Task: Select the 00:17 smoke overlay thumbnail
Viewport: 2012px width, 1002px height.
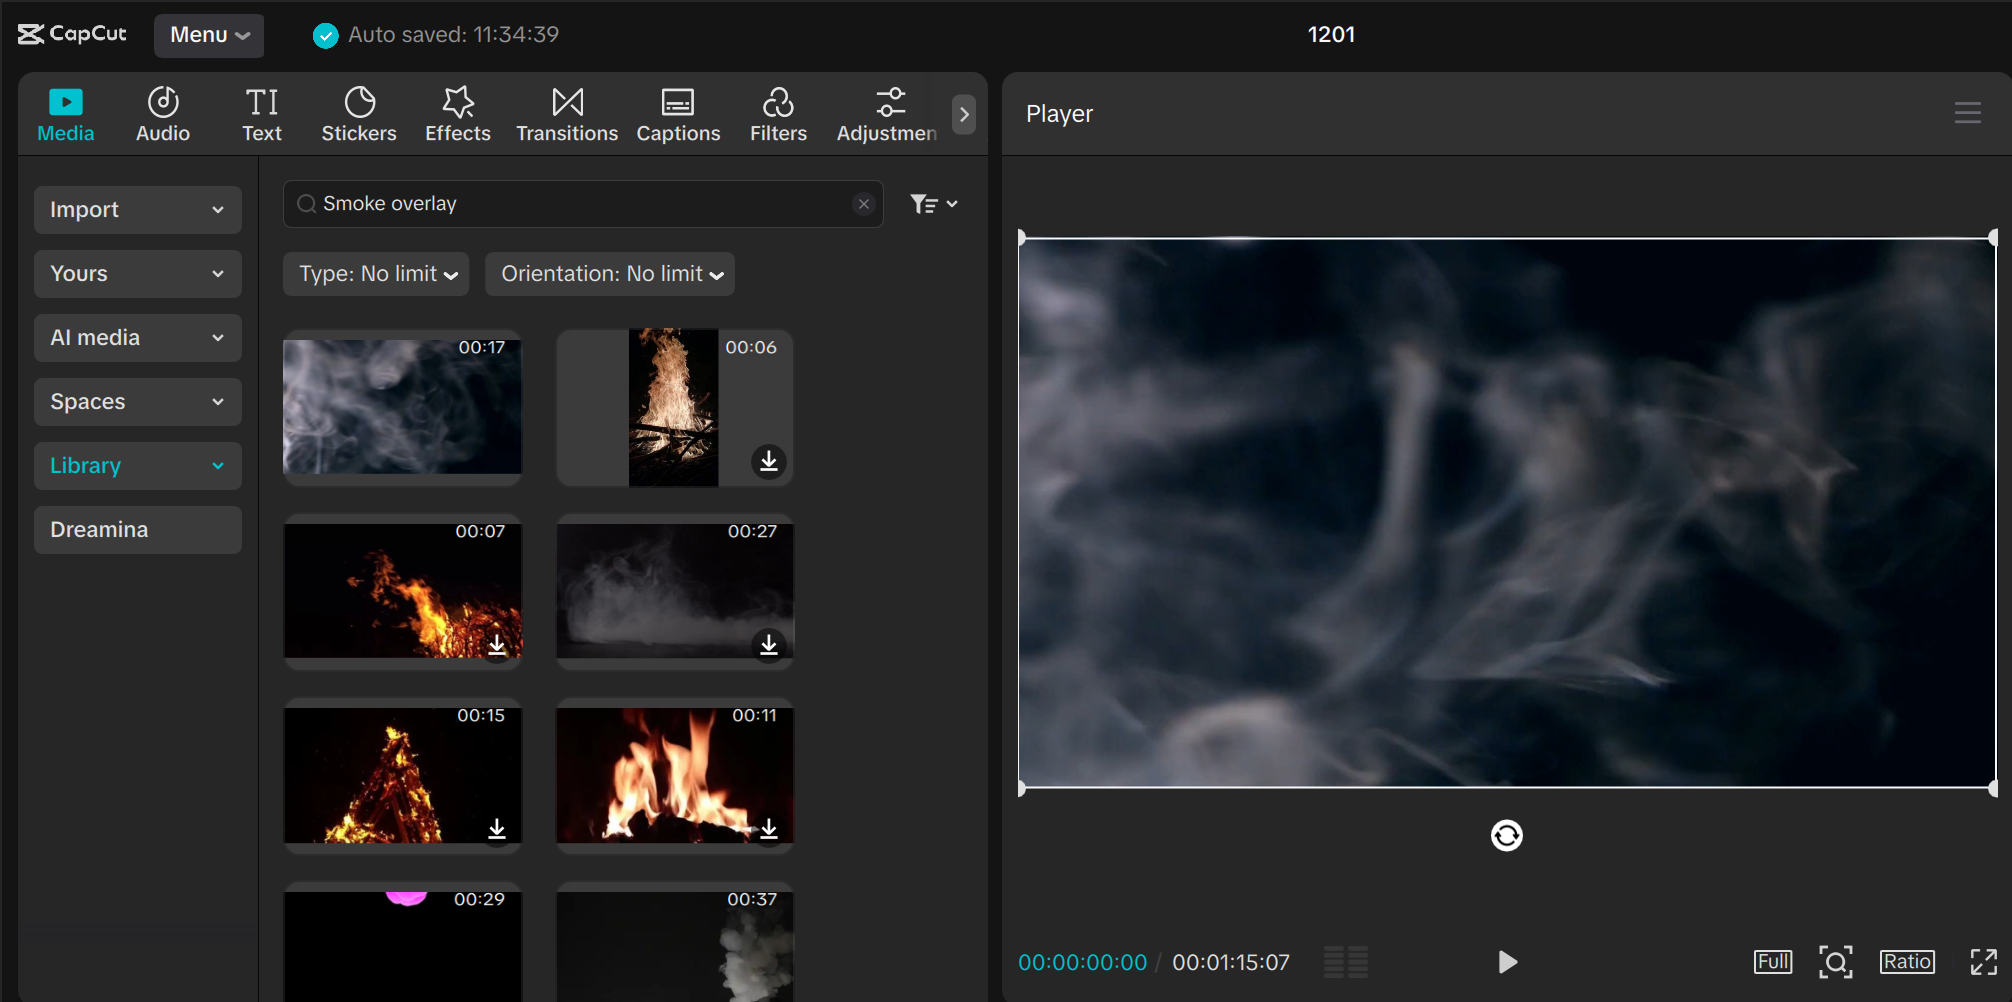Action: (x=402, y=407)
